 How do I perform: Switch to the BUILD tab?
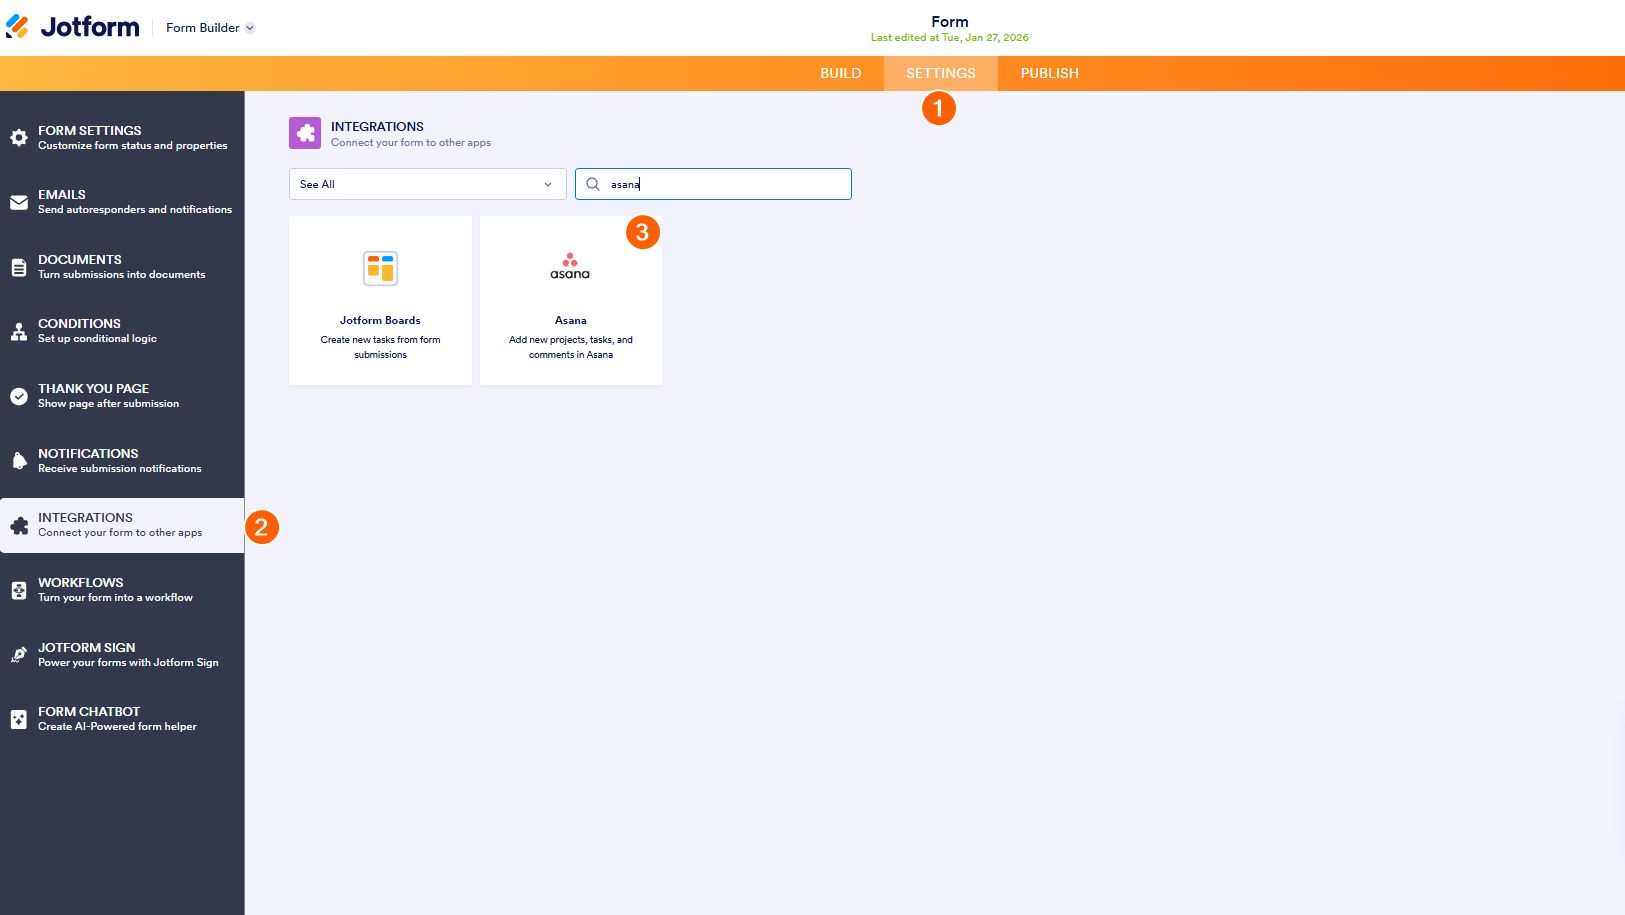[x=841, y=73]
